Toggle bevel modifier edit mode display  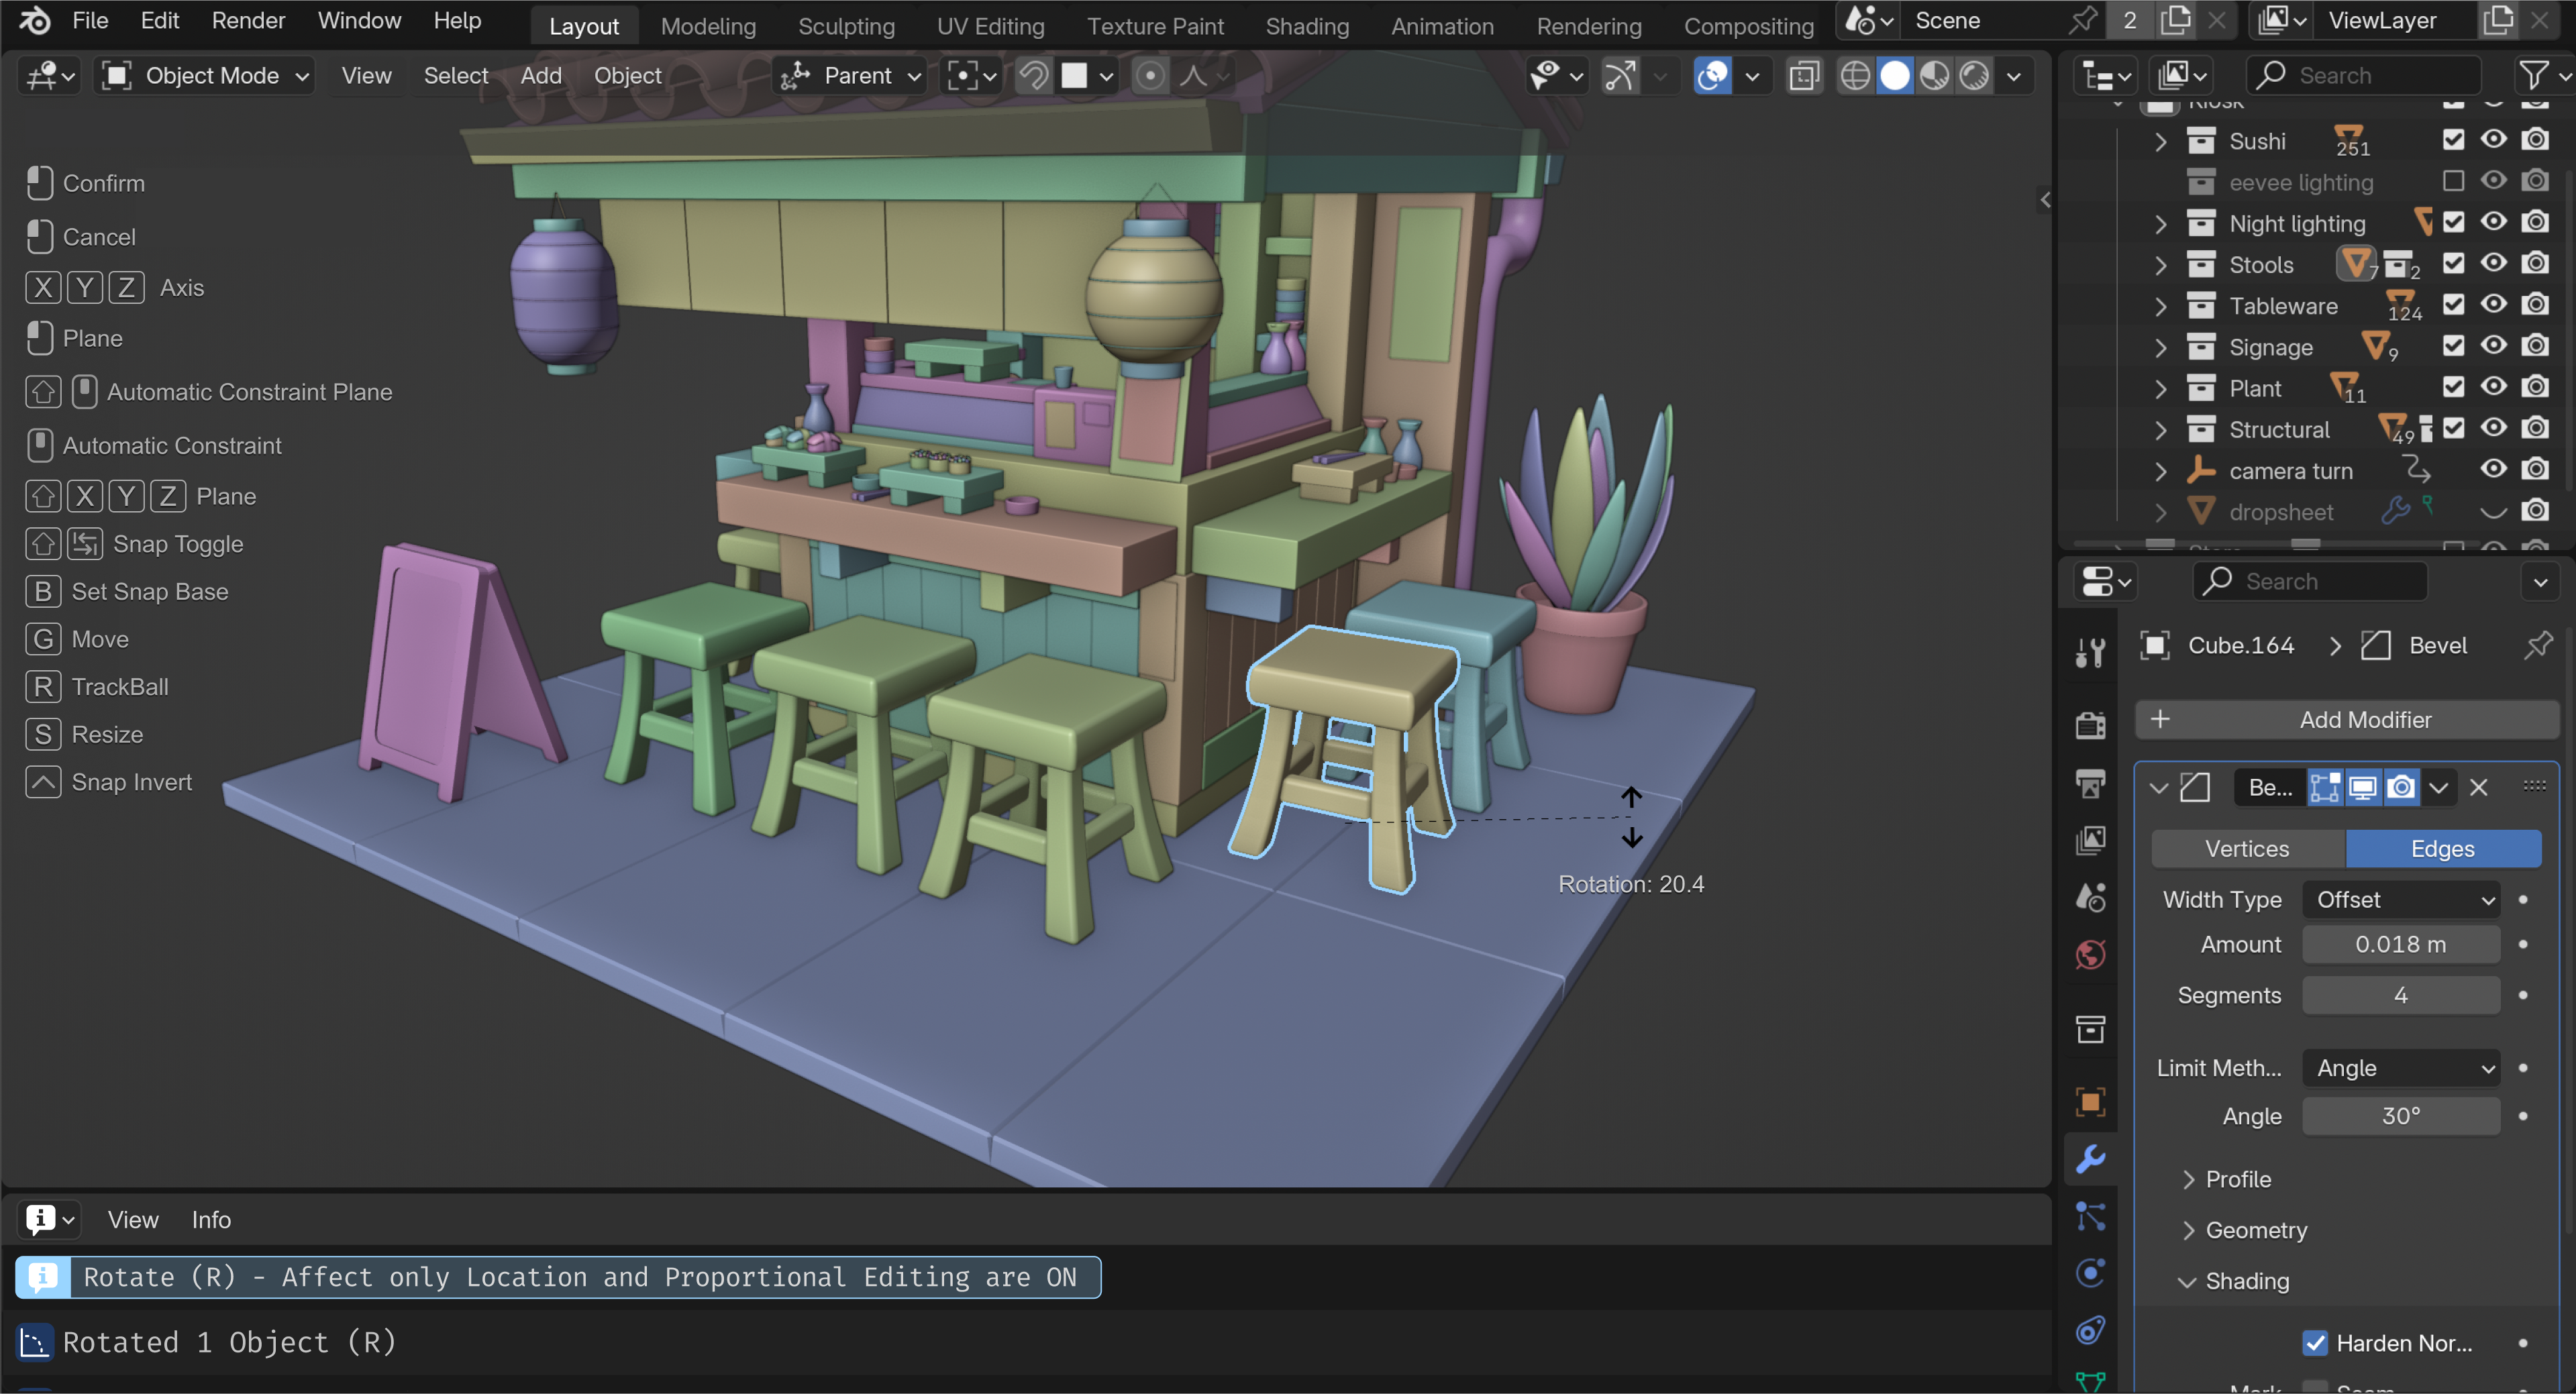coord(2325,788)
